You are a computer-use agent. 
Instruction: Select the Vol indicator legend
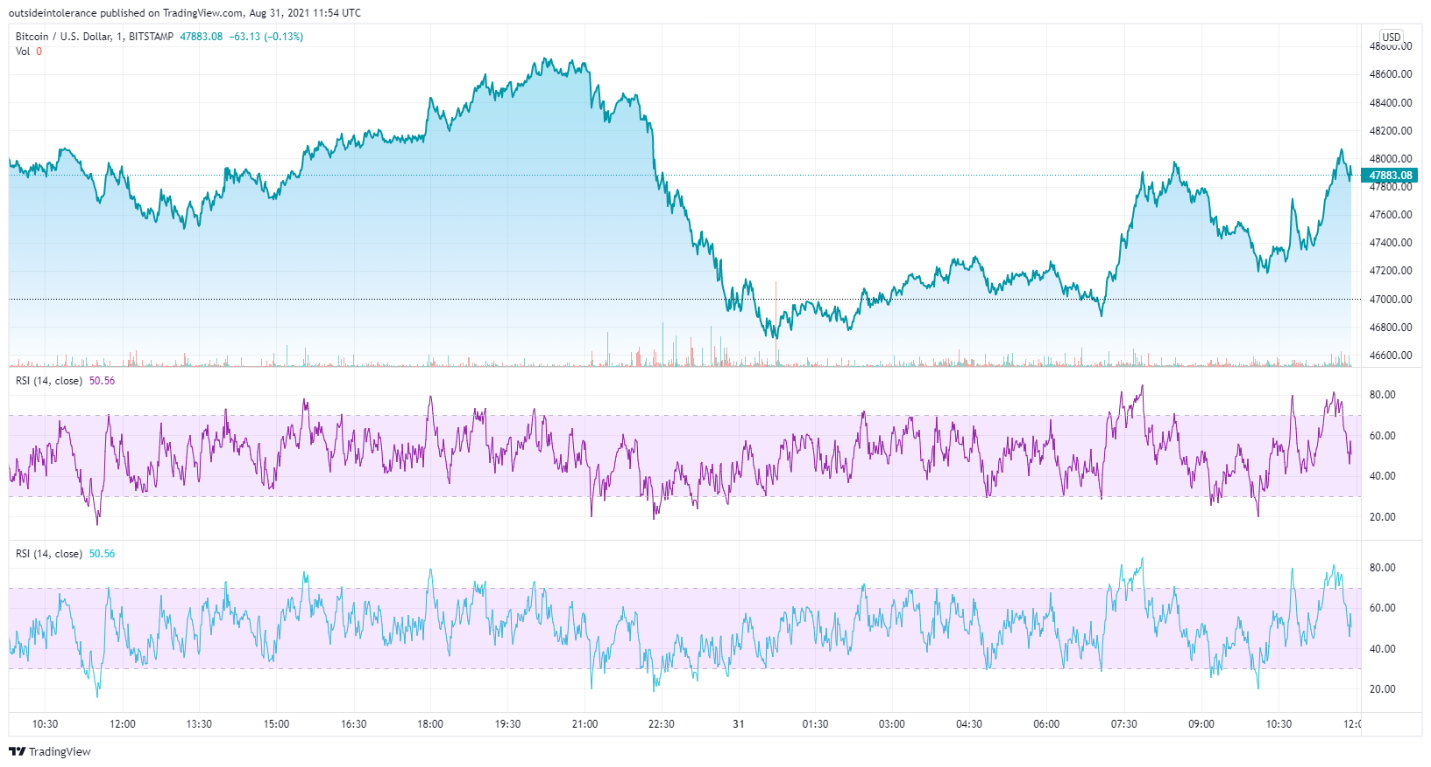tap(28, 51)
